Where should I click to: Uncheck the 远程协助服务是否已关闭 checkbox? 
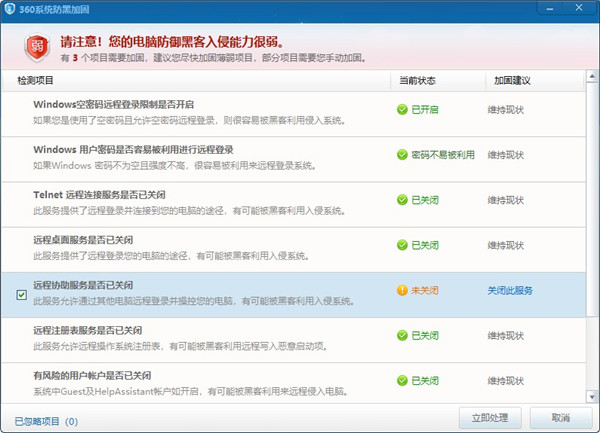(x=22, y=295)
